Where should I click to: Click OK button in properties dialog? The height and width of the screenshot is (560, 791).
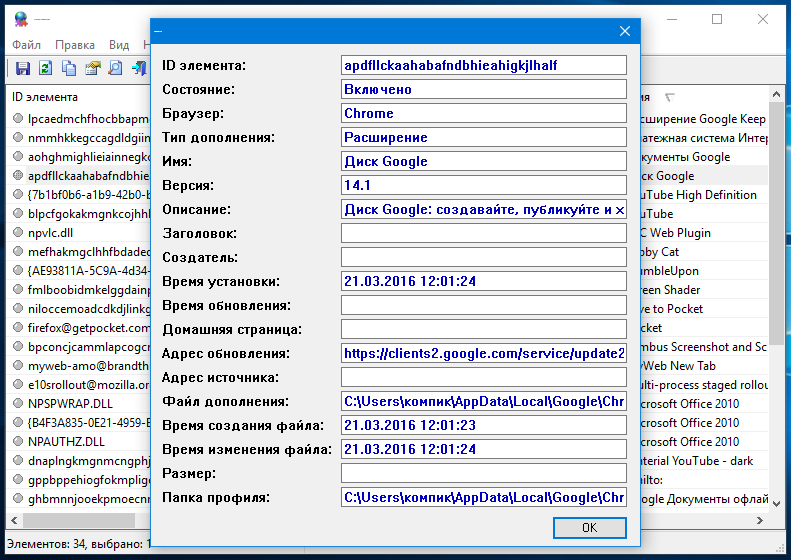tap(590, 528)
